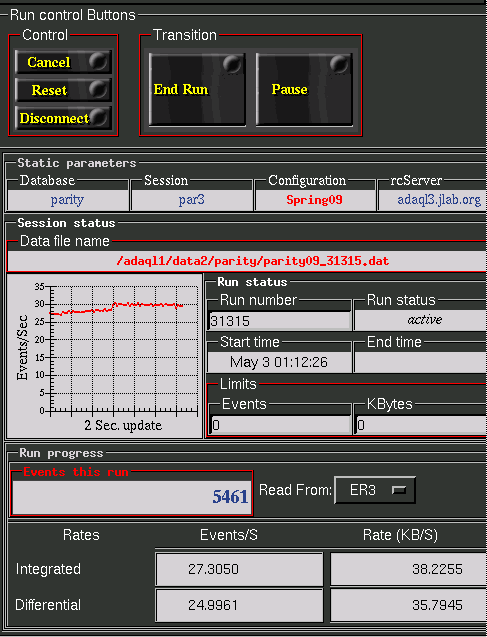Pause the active run
The height and width of the screenshot is (637, 487).
coord(304,89)
